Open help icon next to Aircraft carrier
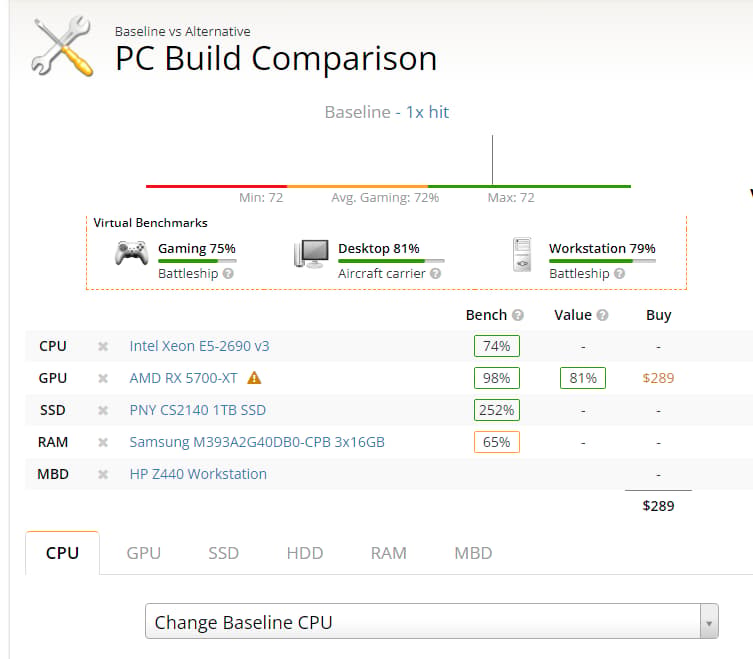Viewport: 753px width, 659px height. coord(435,273)
